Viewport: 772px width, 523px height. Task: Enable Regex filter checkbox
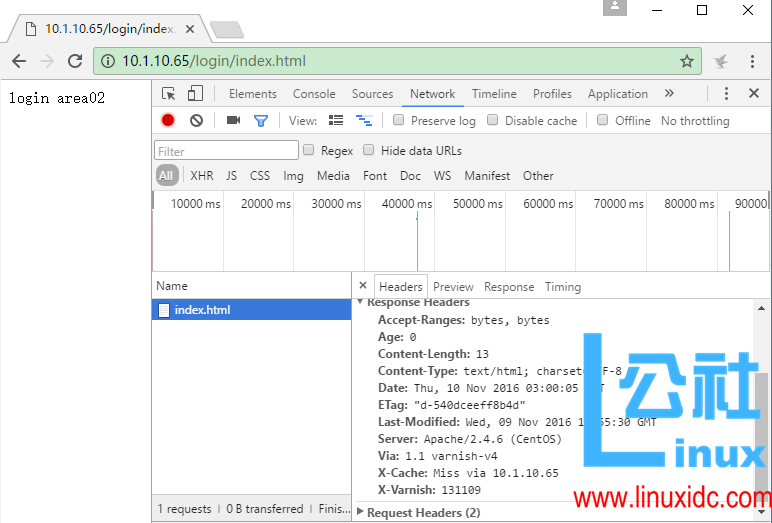point(309,150)
